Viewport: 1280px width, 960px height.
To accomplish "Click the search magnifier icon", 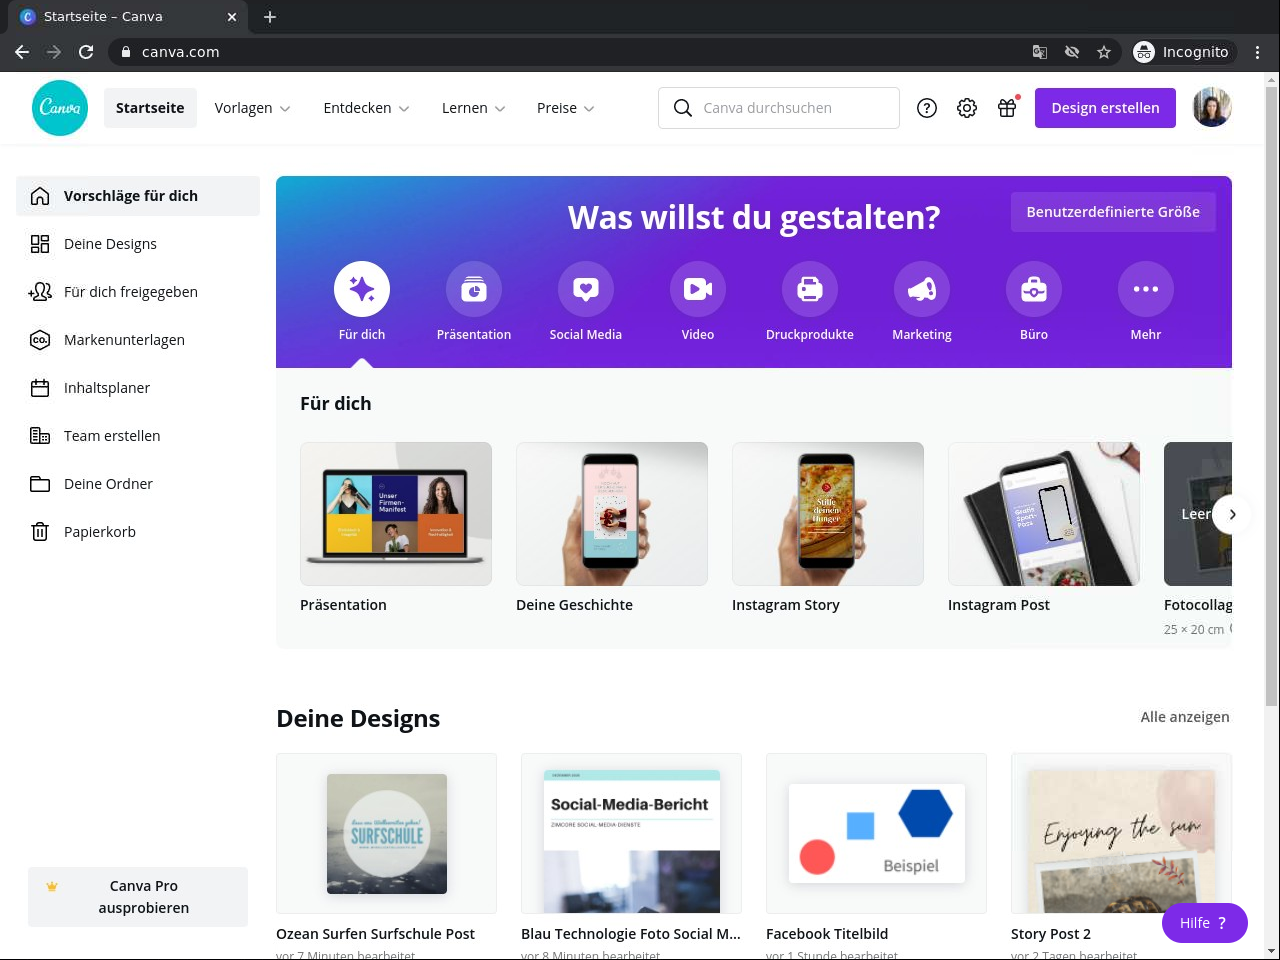I will coord(683,108).
